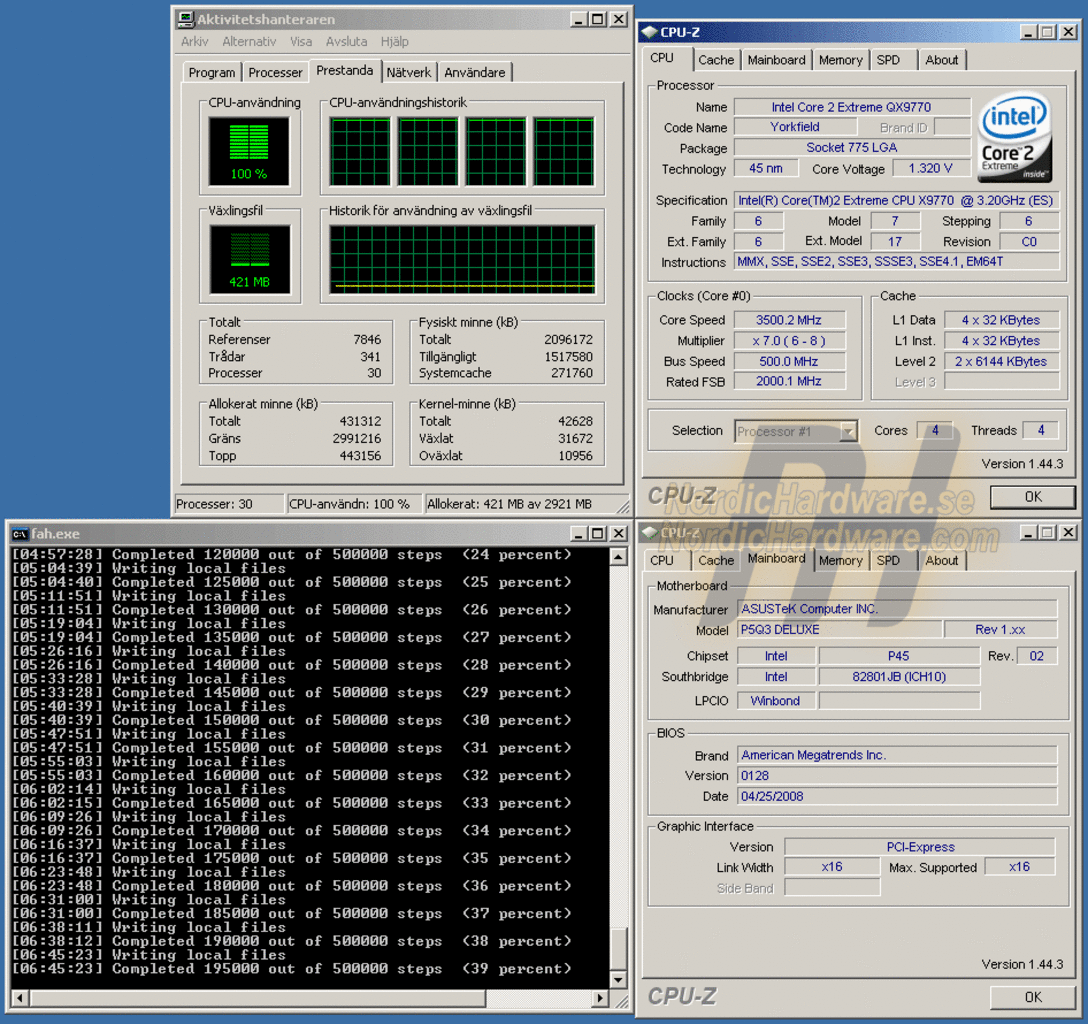Click the Multiplier value x 7.0
The height and width of the screenshot is (1024, 1088).
(x=789, y=341)
